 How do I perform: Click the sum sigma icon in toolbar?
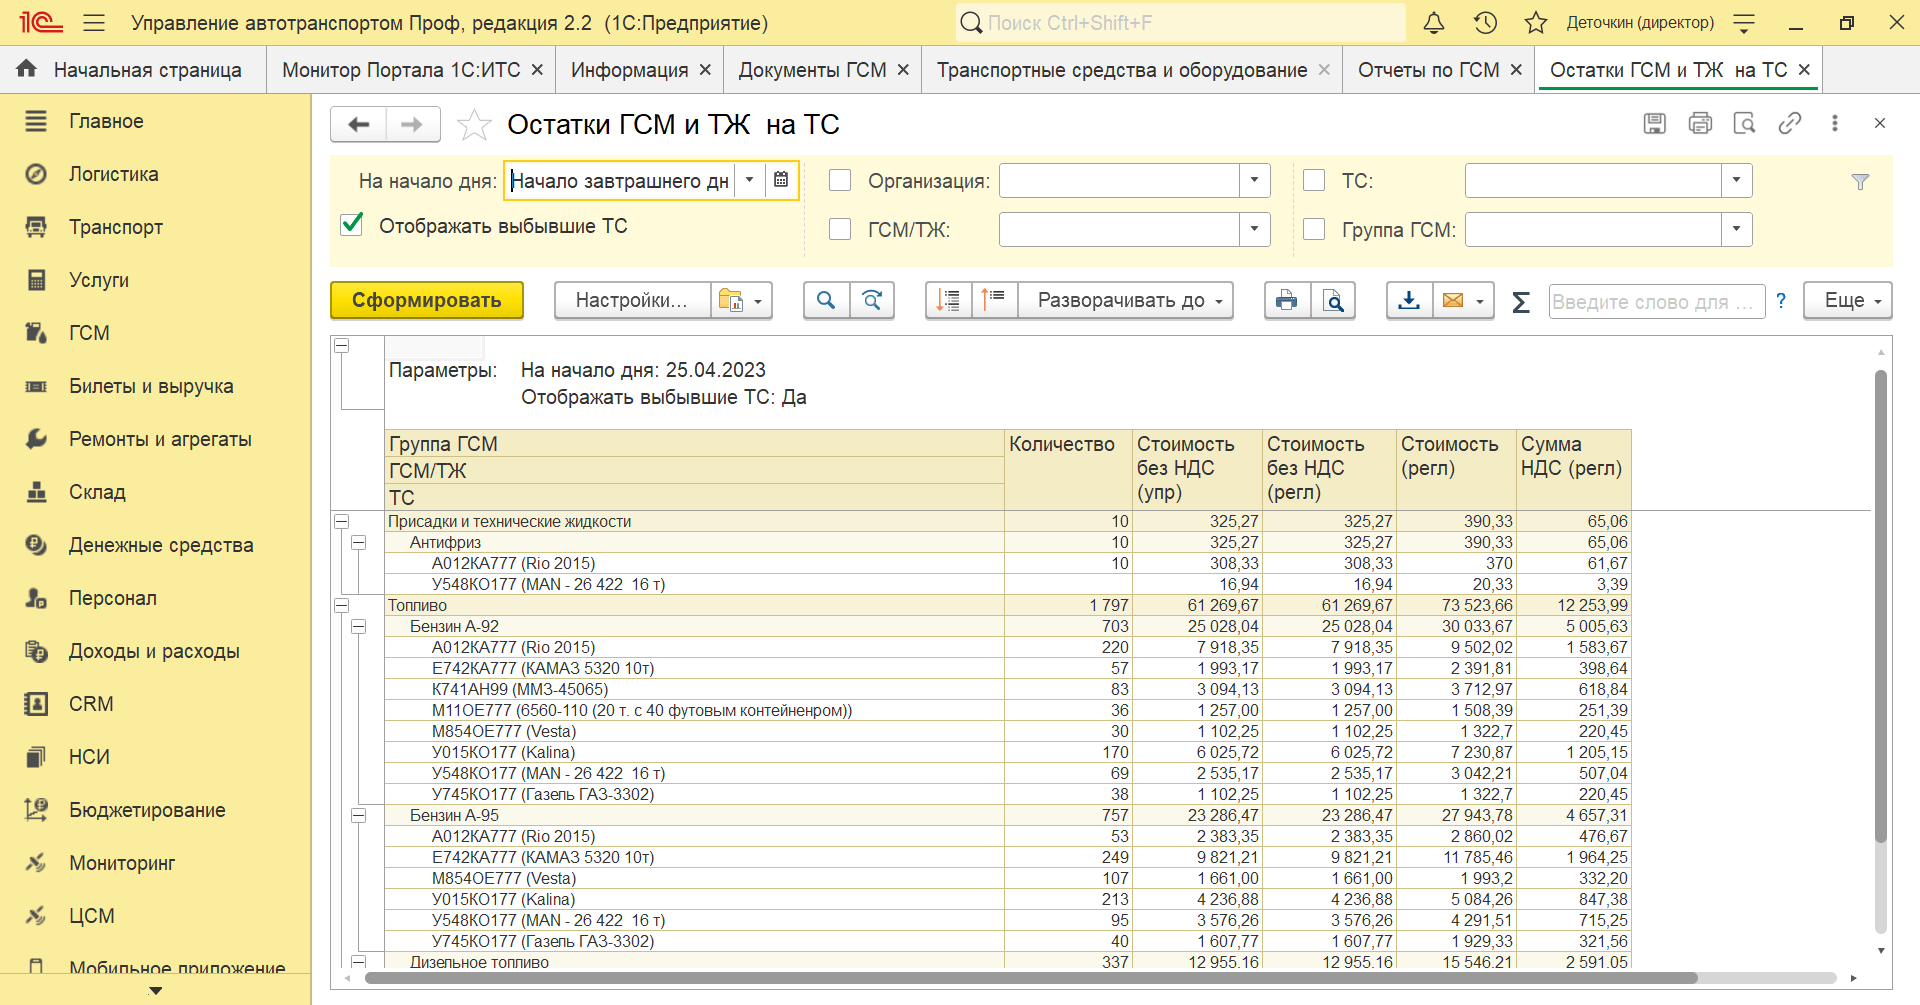point(1520,301)
